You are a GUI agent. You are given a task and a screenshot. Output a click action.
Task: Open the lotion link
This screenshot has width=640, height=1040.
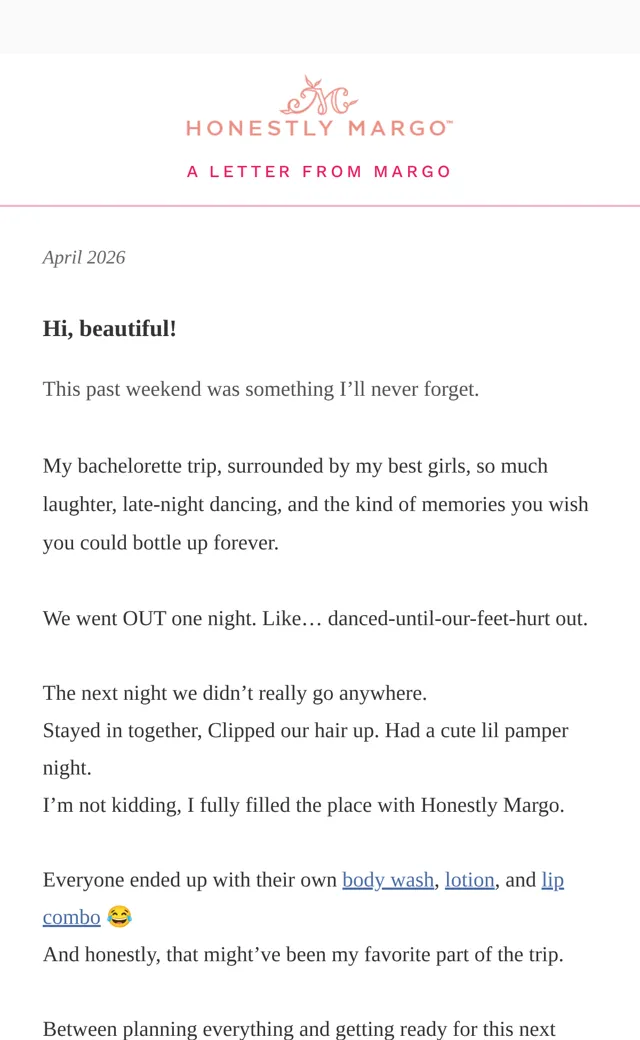pyautogui.click(x=470, y=879)
